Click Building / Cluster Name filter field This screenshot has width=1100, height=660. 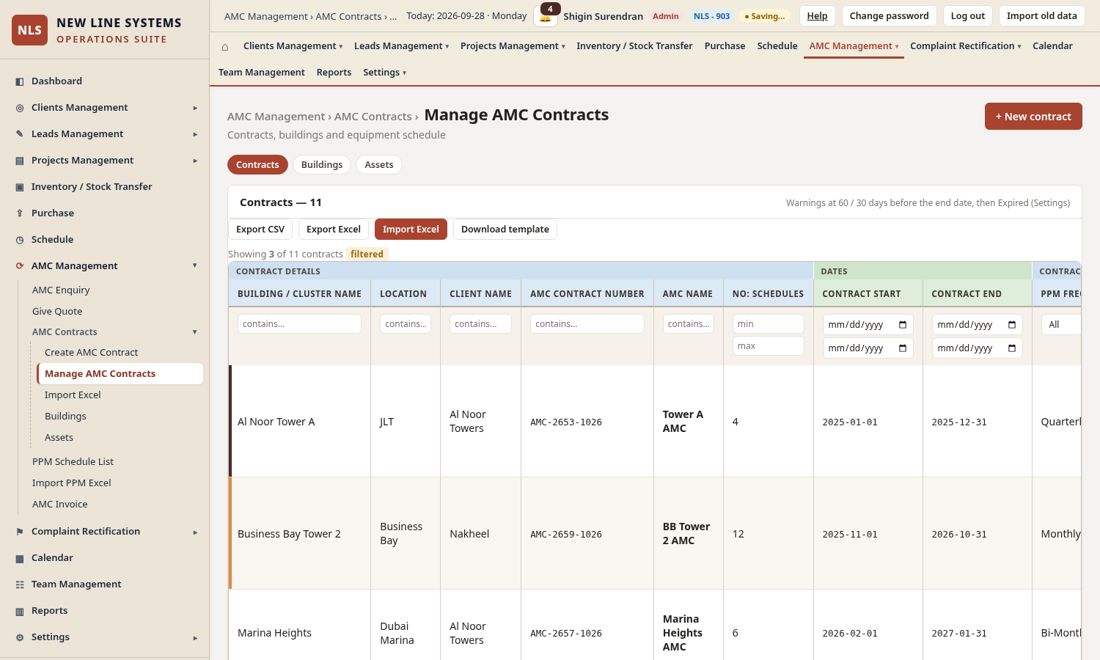(300, 324)
